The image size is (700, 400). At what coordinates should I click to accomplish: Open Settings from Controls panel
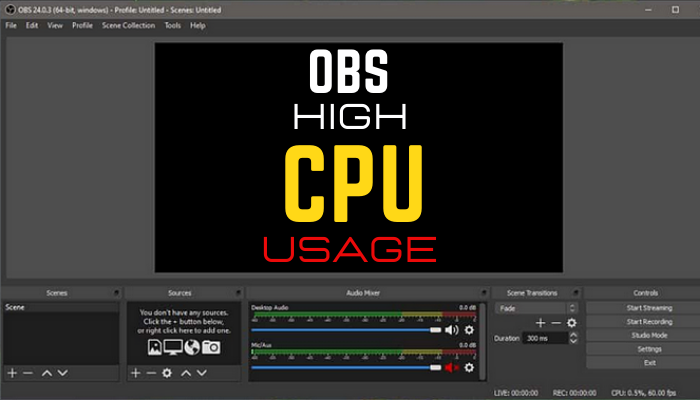click(x=649, y=349)
